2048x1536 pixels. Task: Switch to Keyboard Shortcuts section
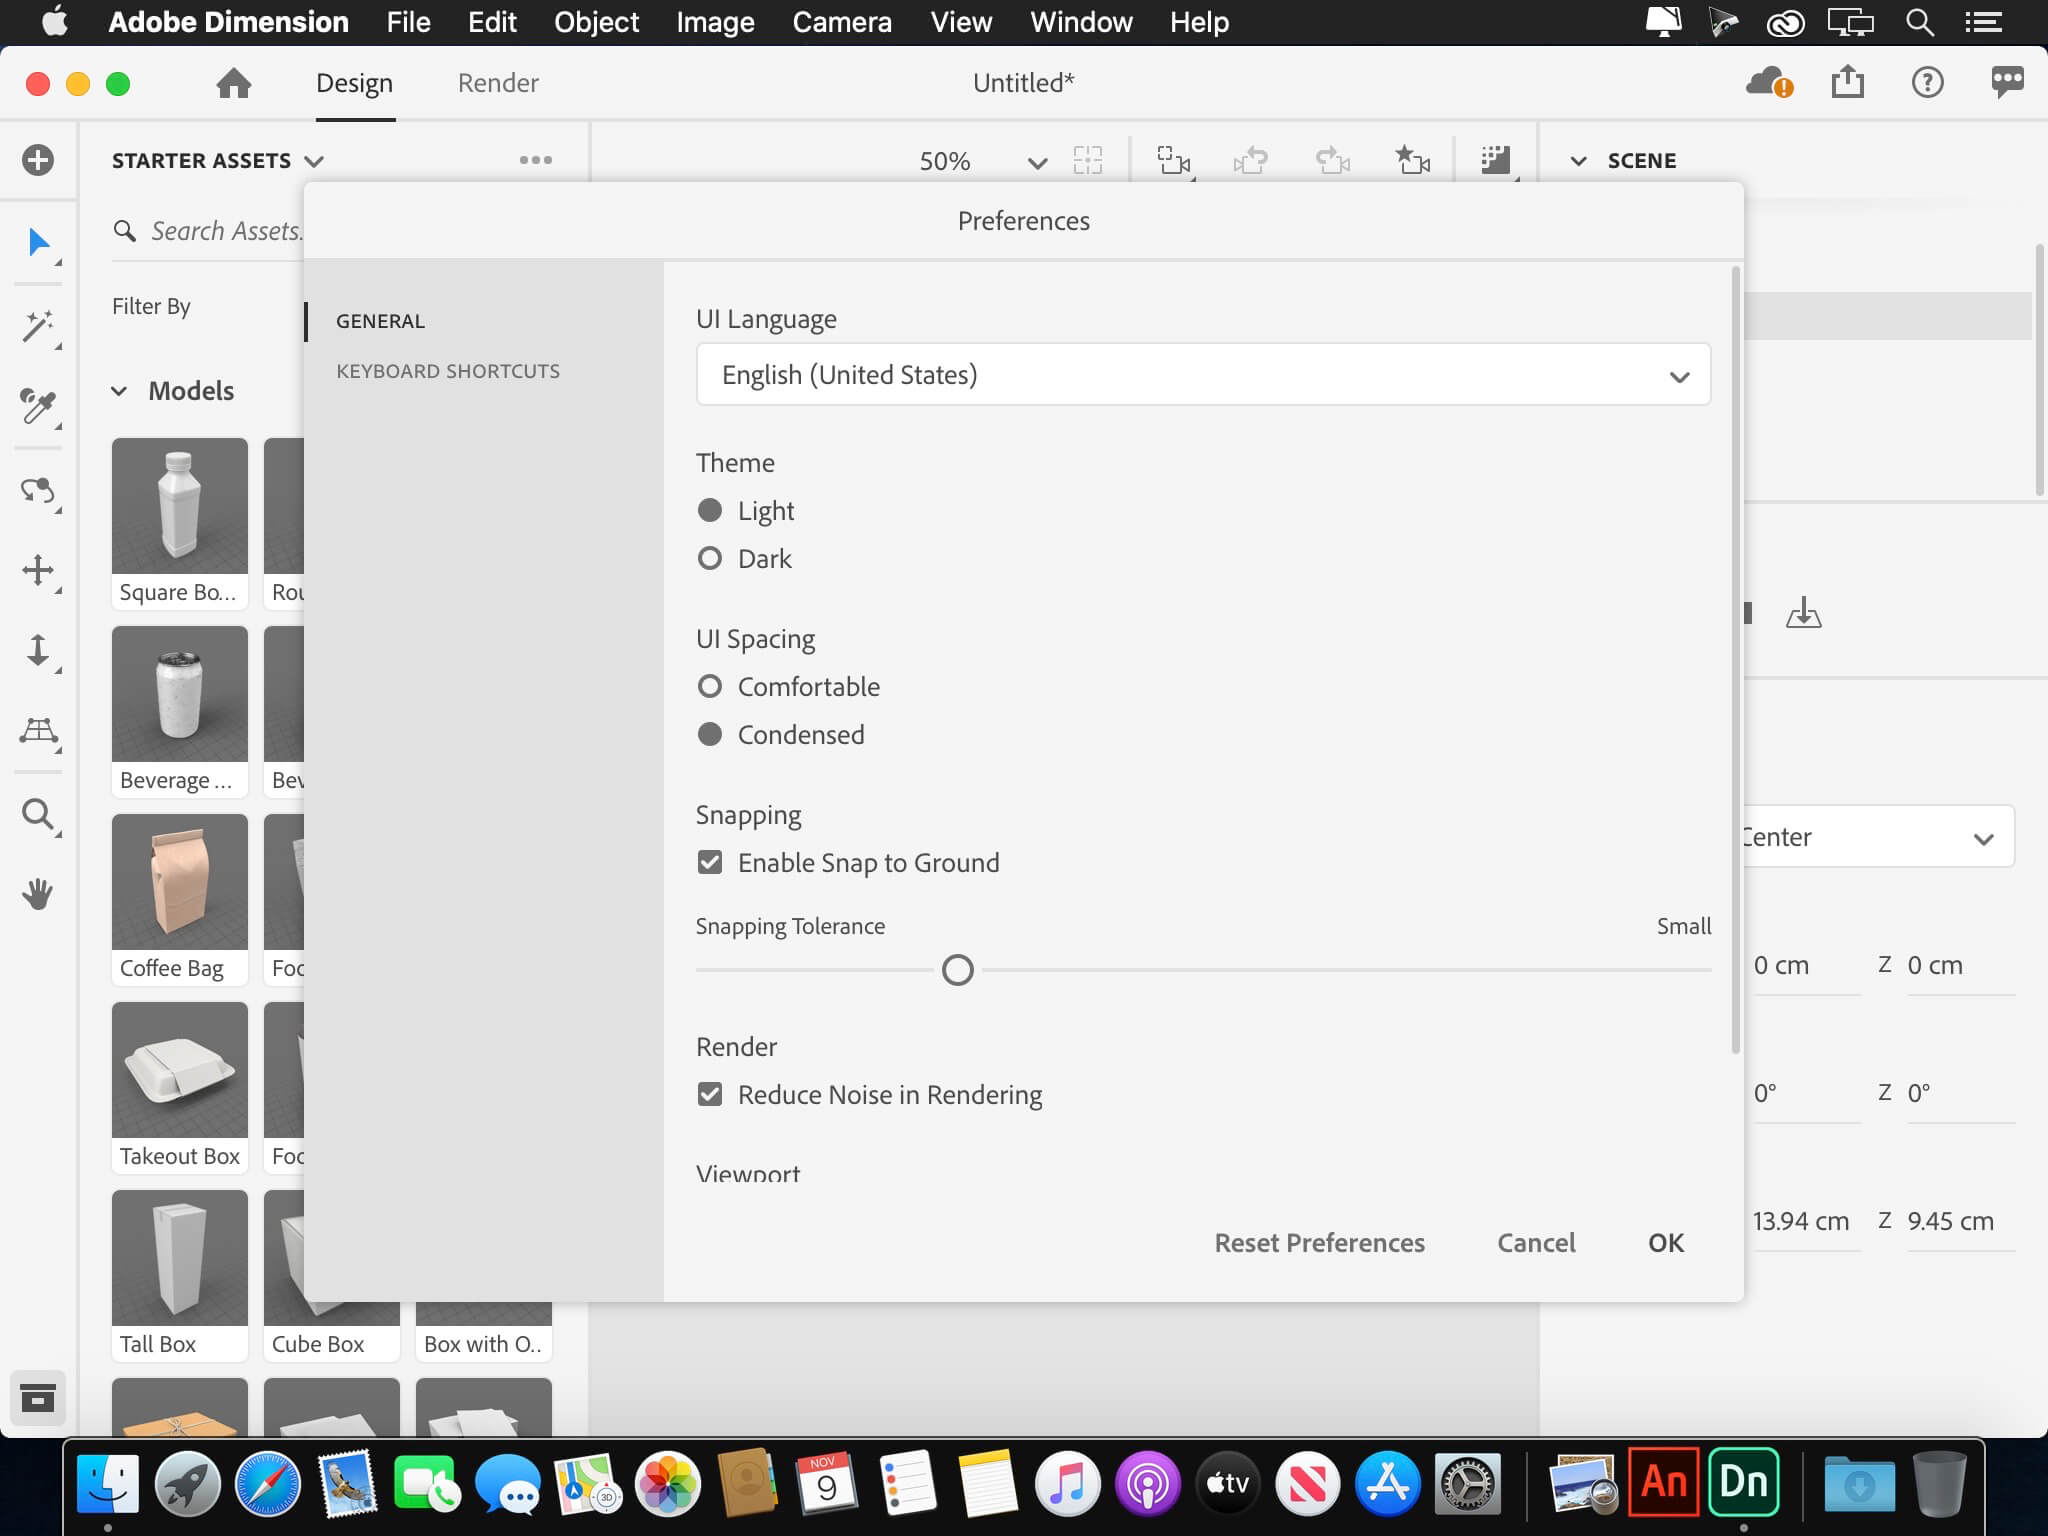[448, 371]
